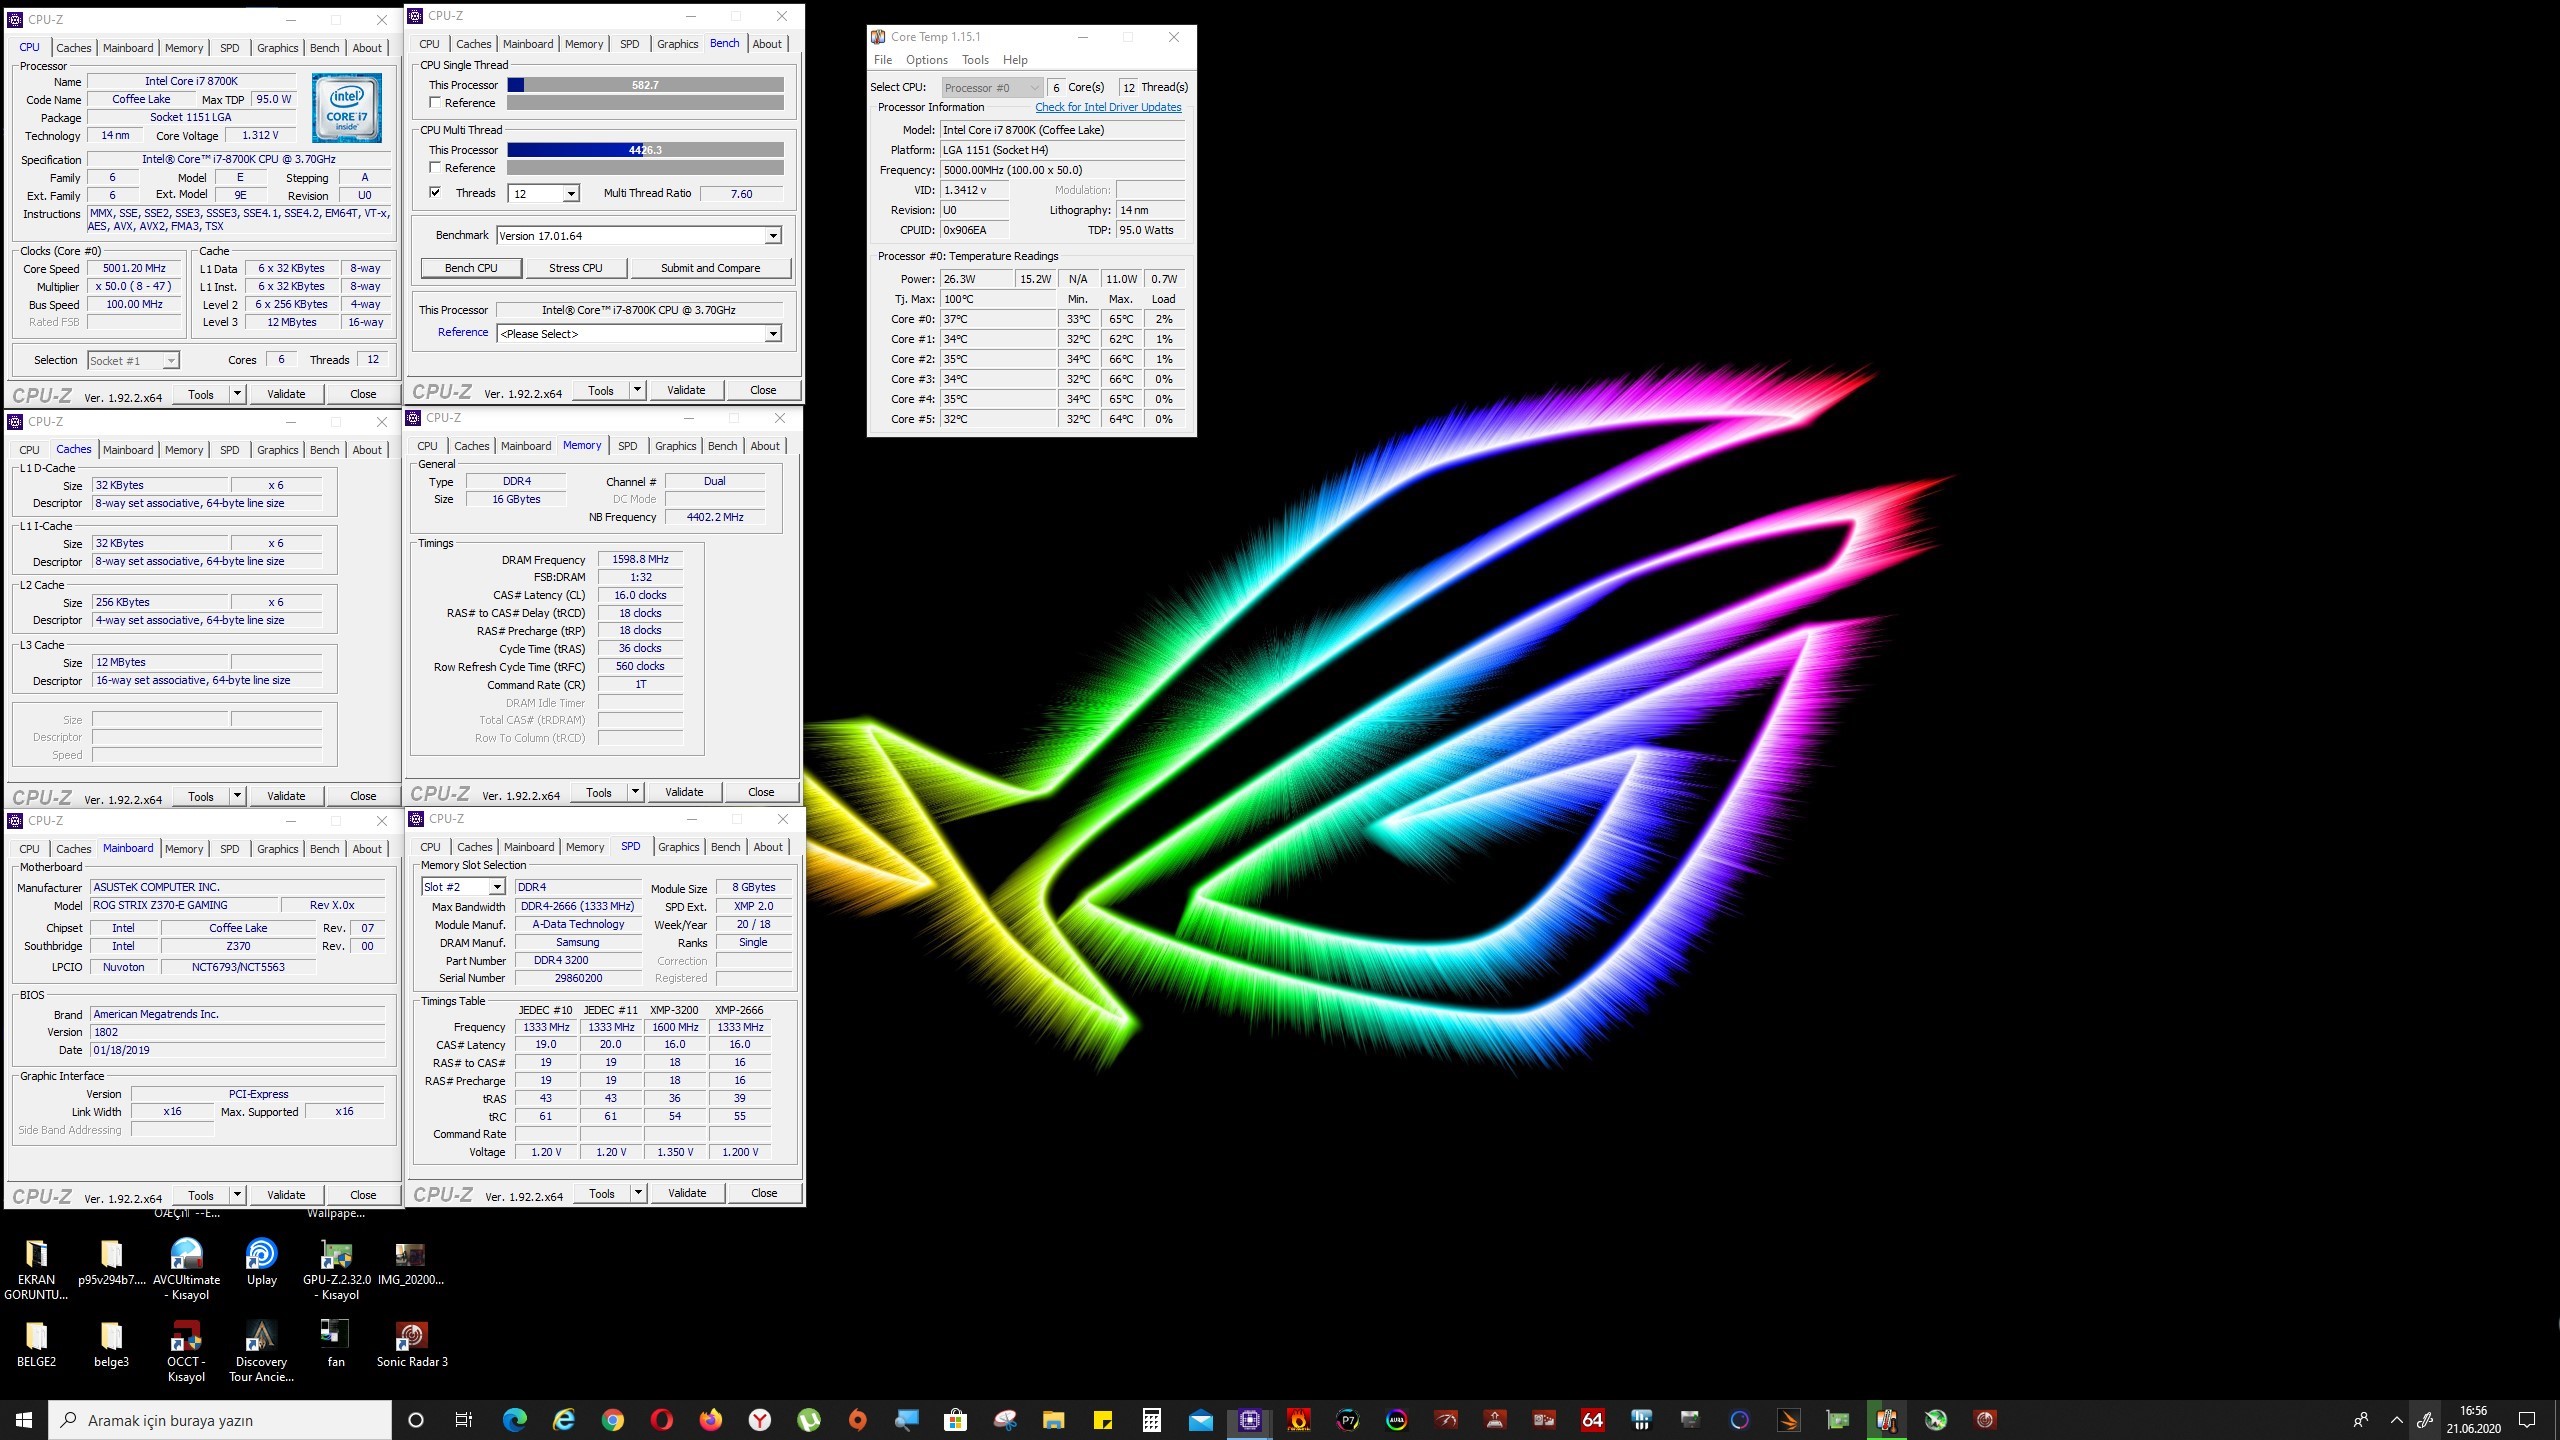Click the Stress CPU button
Image resolution: width=2560 pixels, height=1440 pixels.
(576, 268)
